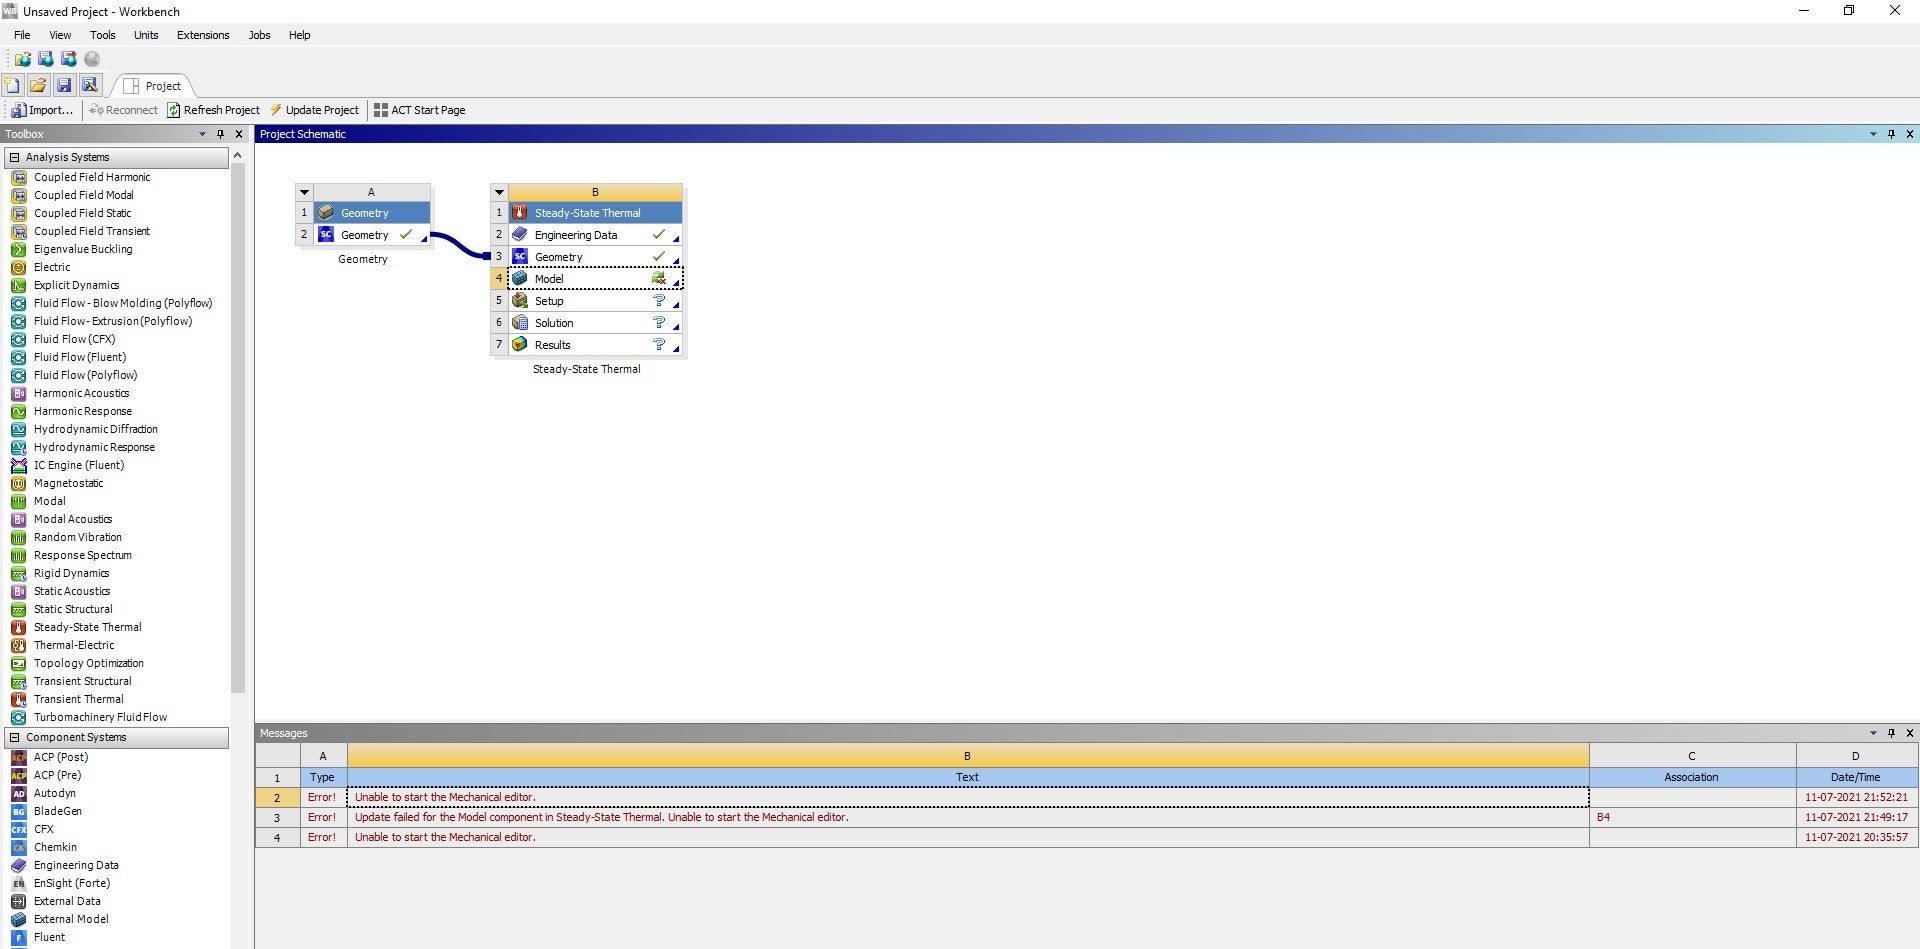Click the Update Project lightning button

tap(314, 110)
